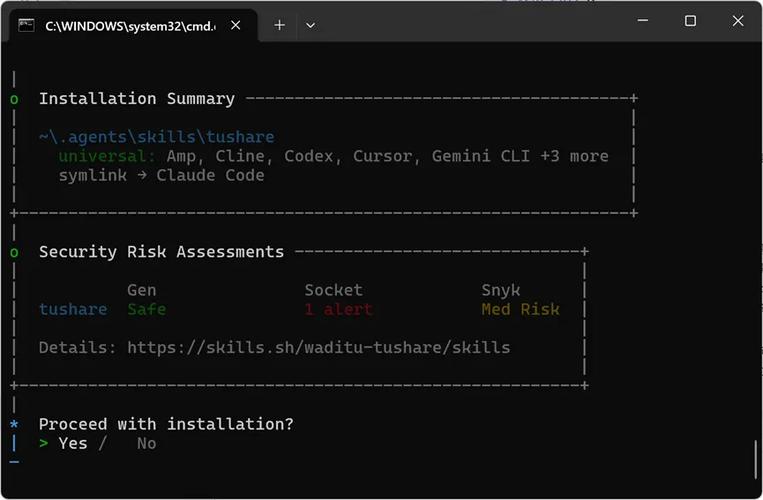
Task: Choose the Yes option to proceed
Action: point(73,443)
